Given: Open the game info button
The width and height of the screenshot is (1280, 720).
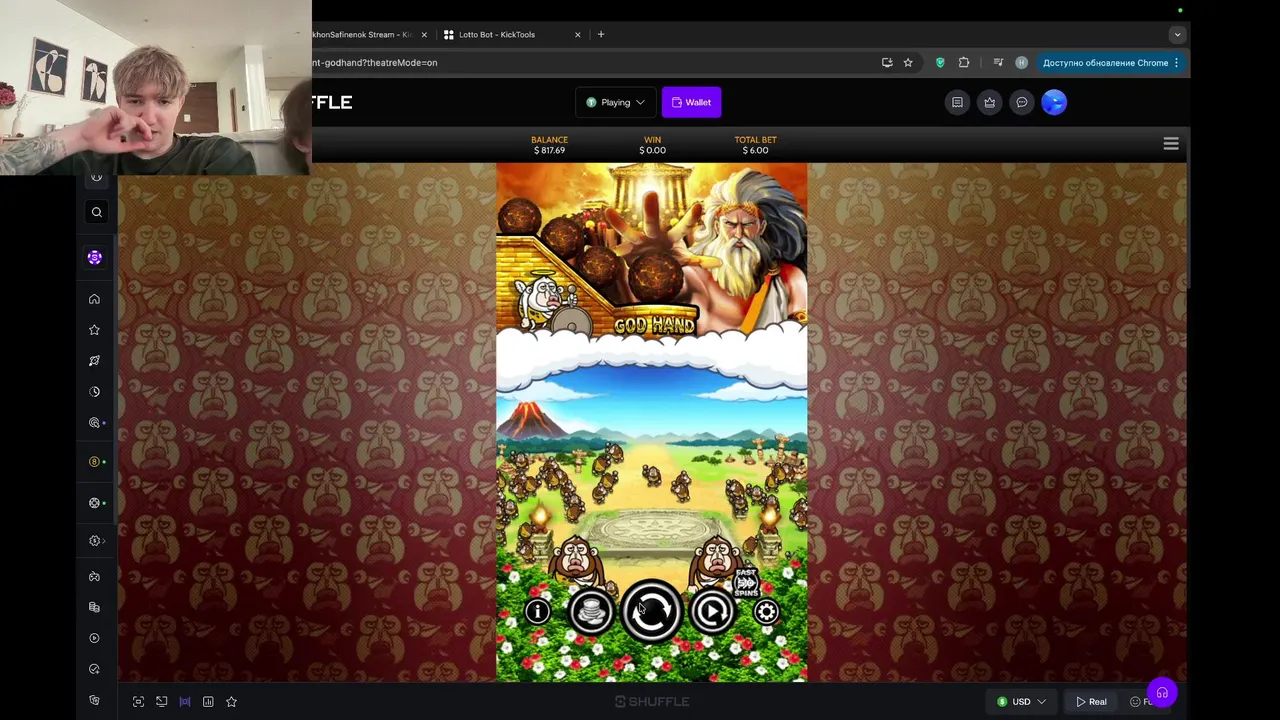Looking at the screenshot, I should (x=537, y=611).
